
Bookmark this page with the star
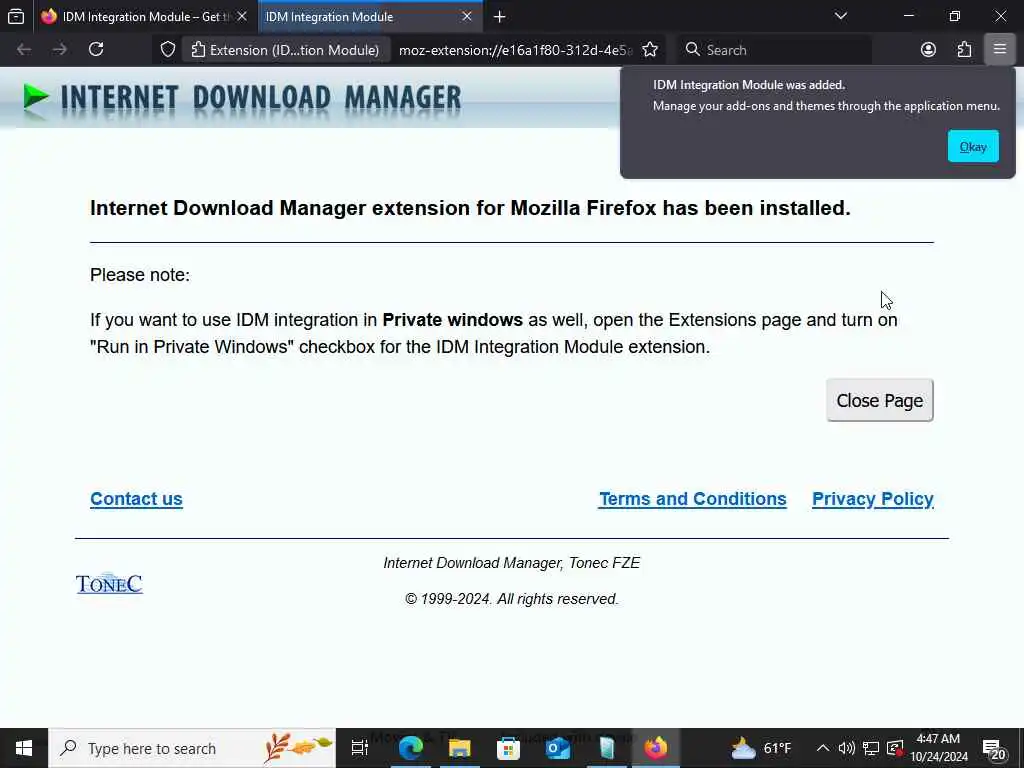click(x=650, y=50)
